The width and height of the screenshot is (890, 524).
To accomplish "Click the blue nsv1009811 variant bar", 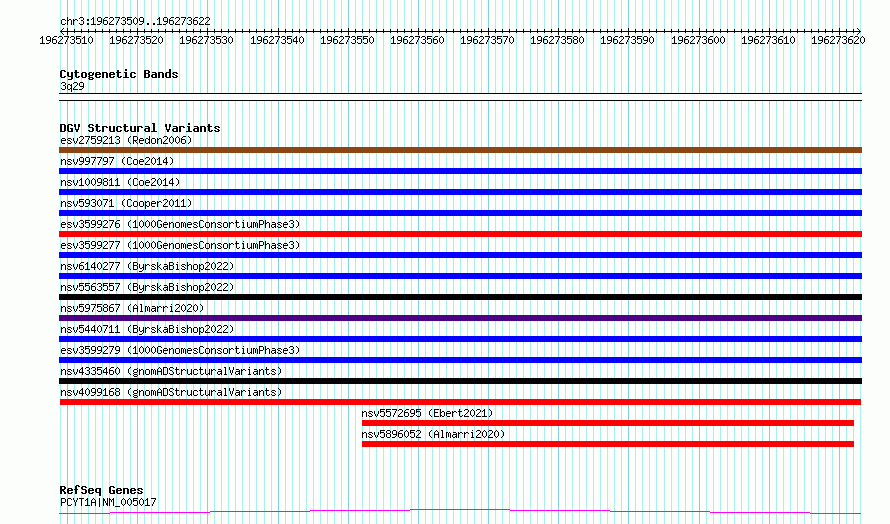I will tap(460, 192).
